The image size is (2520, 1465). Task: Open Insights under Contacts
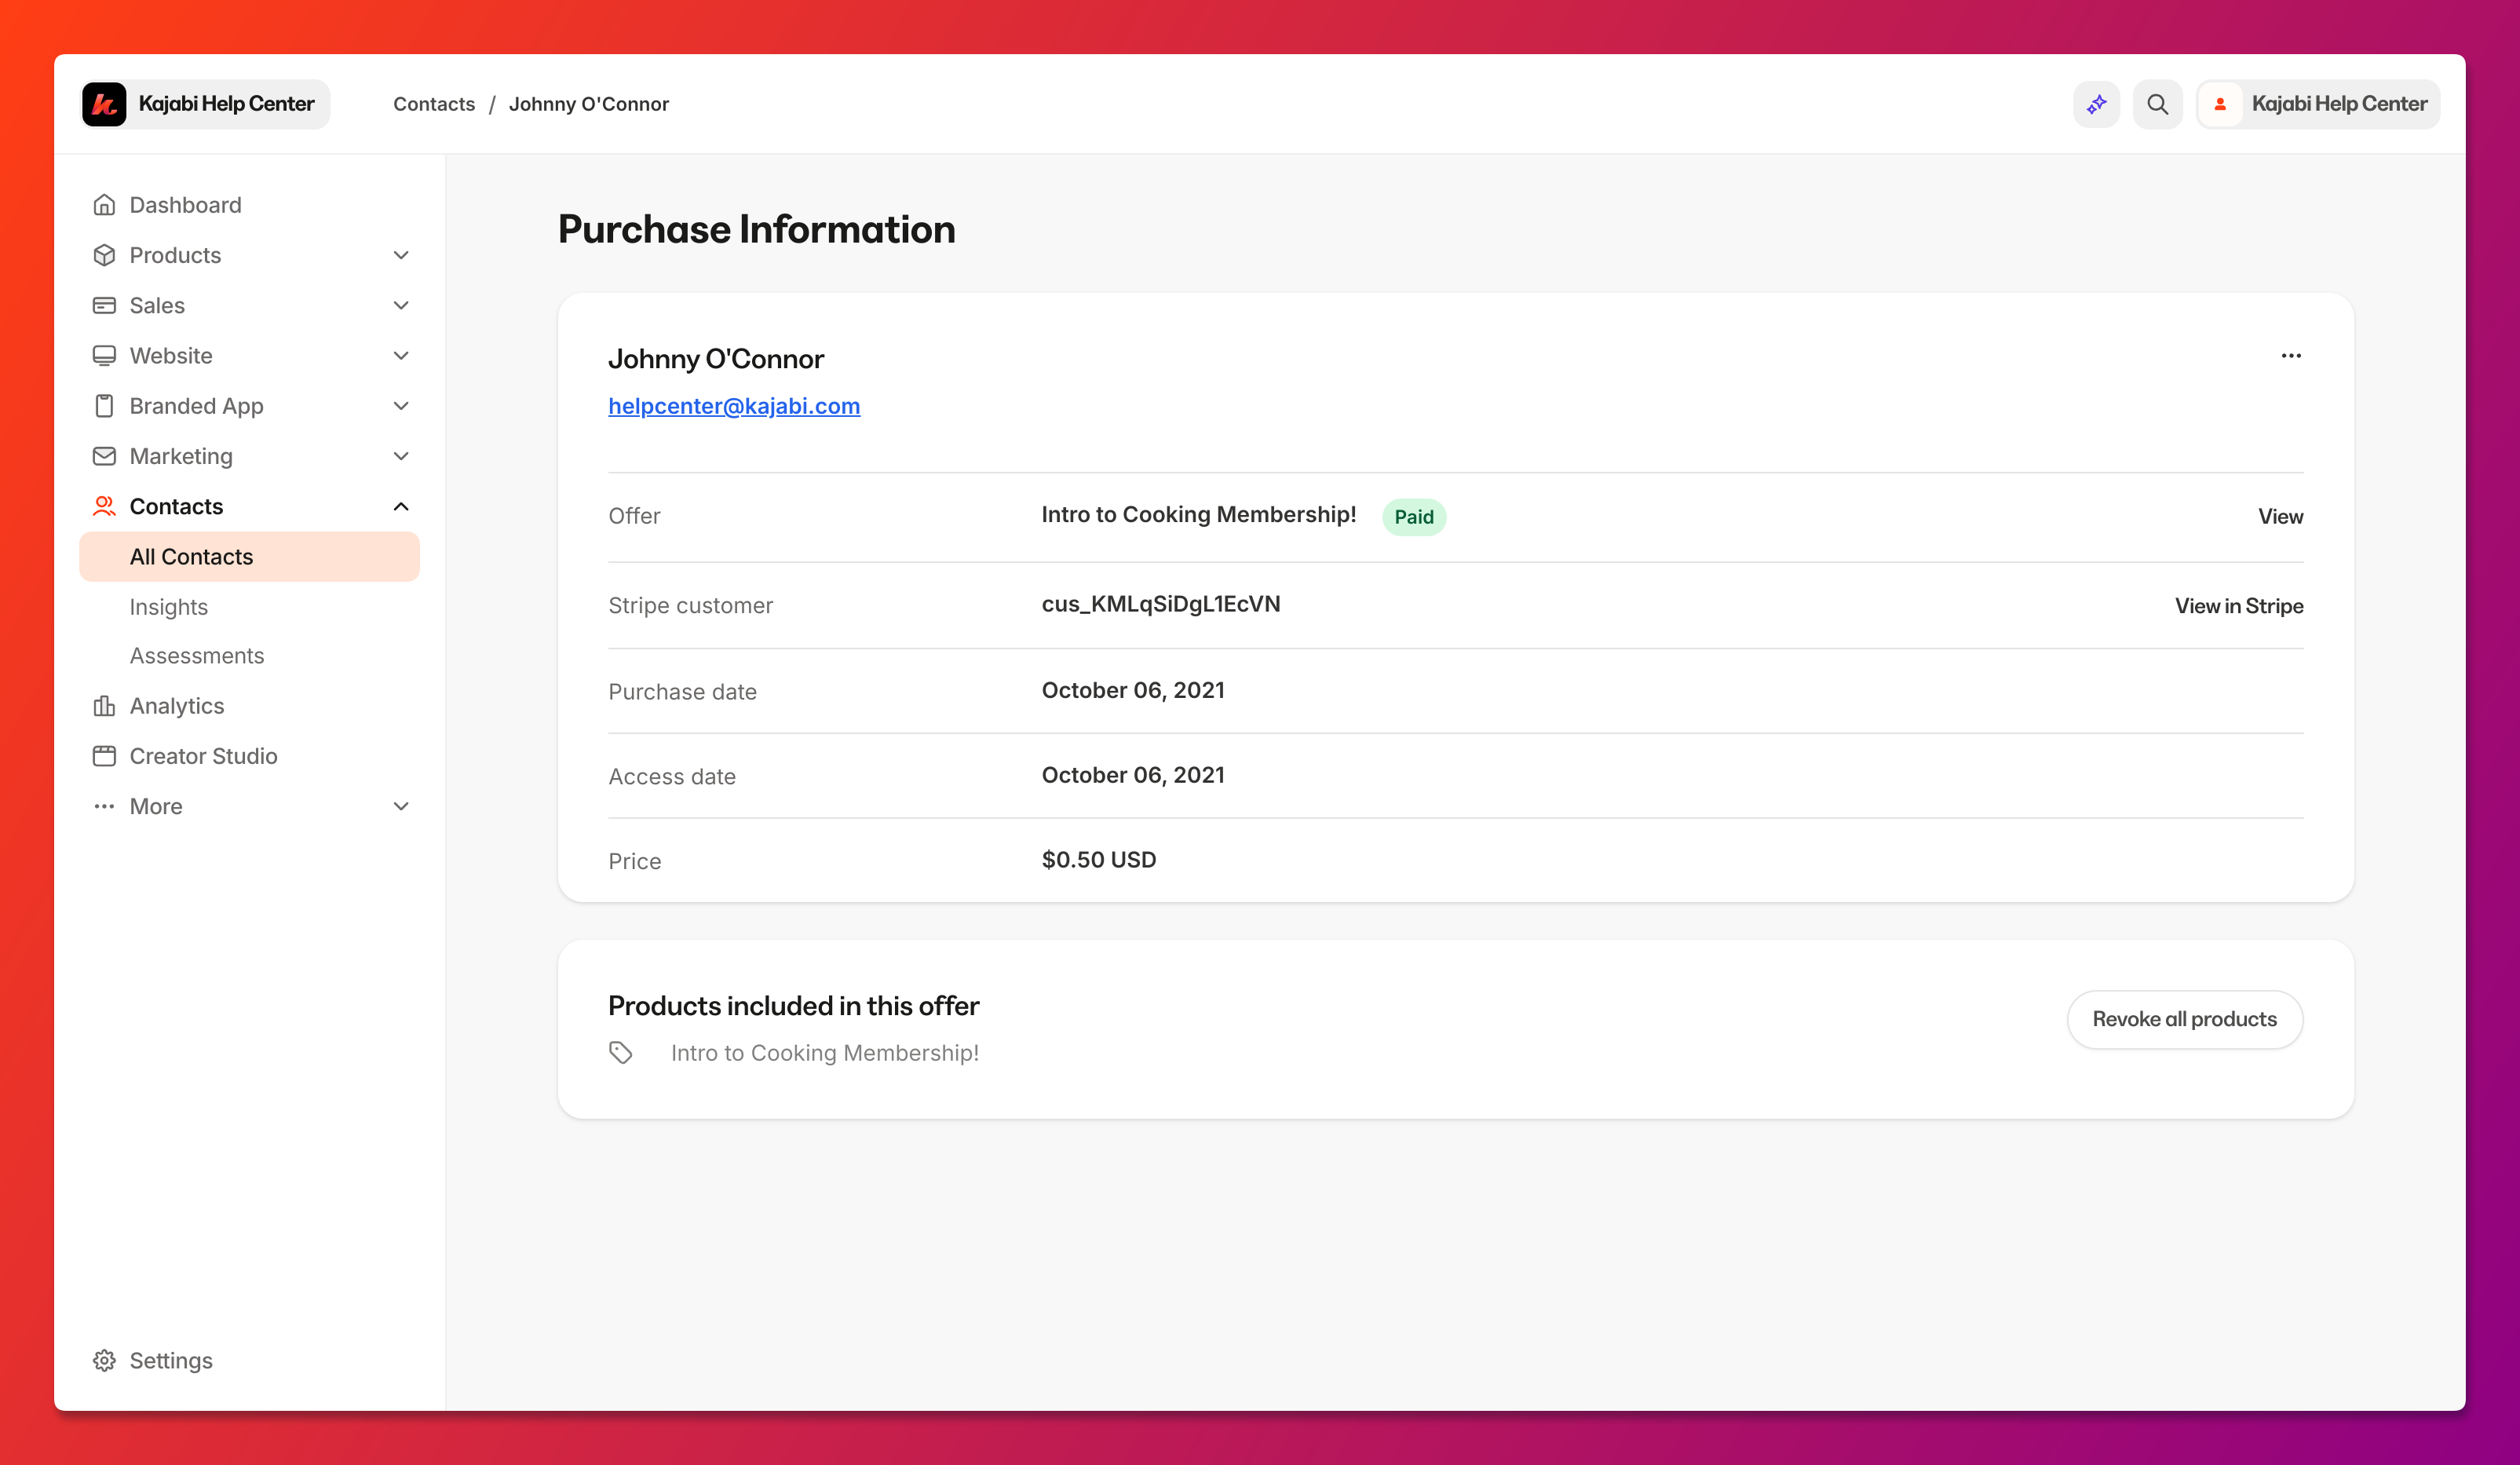click(x=169, y=607)
